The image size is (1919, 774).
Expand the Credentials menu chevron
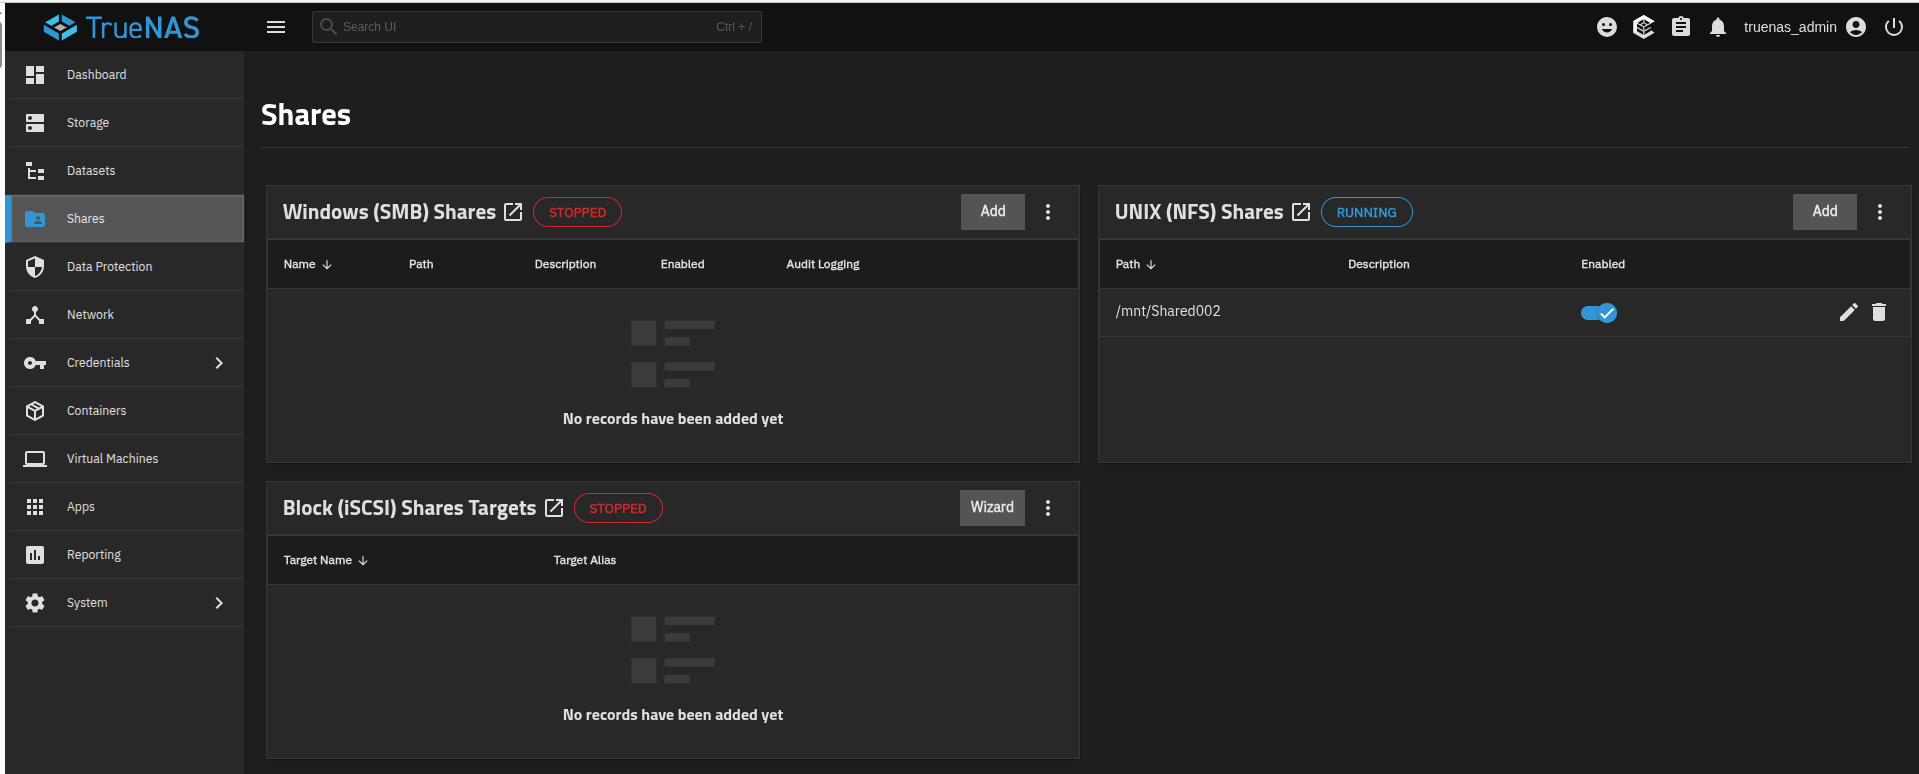219,363
